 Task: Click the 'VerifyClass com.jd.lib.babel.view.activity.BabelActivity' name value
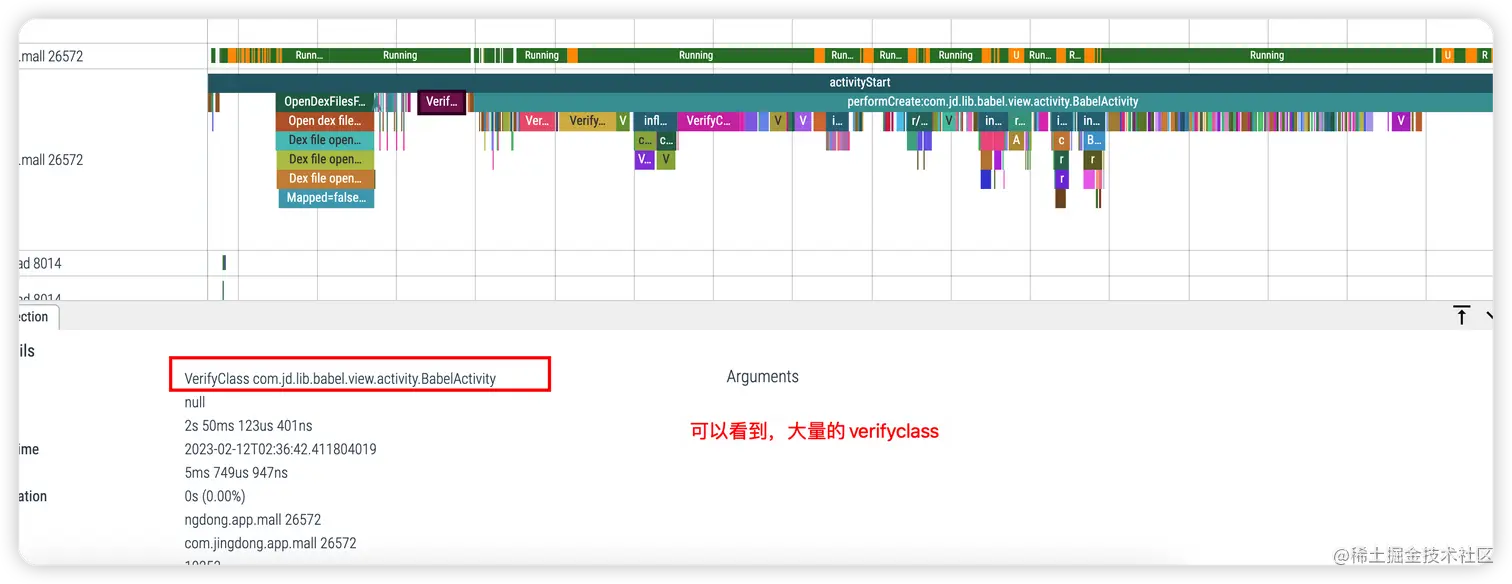tap(340, 379)
